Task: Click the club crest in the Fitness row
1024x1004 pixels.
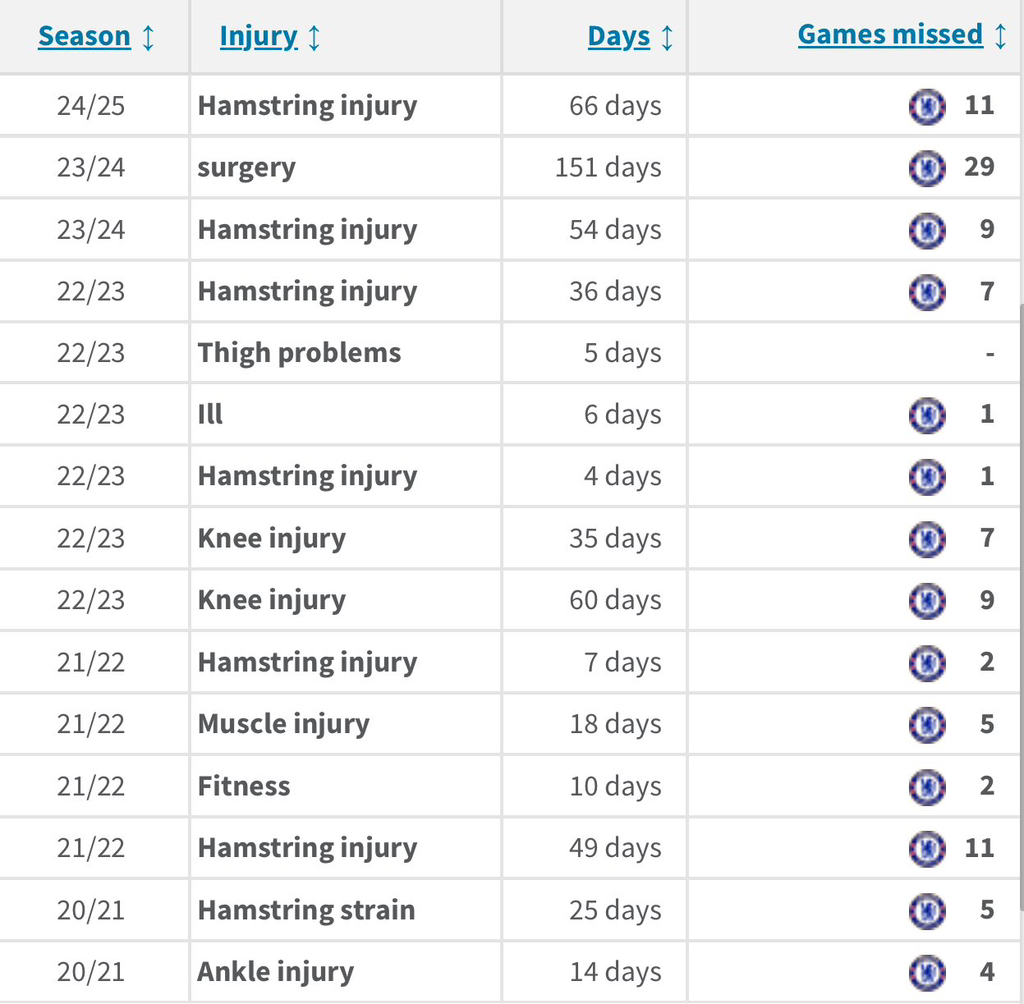Action: click(927, 786)
